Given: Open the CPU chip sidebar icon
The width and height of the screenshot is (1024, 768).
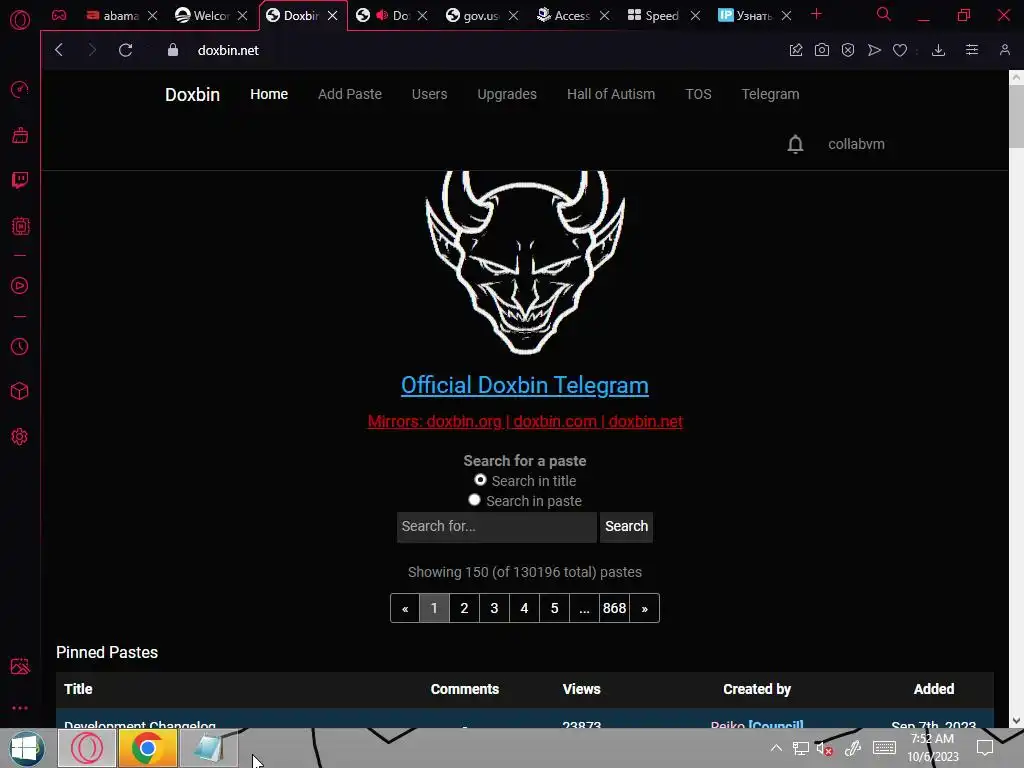Looking at the screenshot, I should pos(20,226).
